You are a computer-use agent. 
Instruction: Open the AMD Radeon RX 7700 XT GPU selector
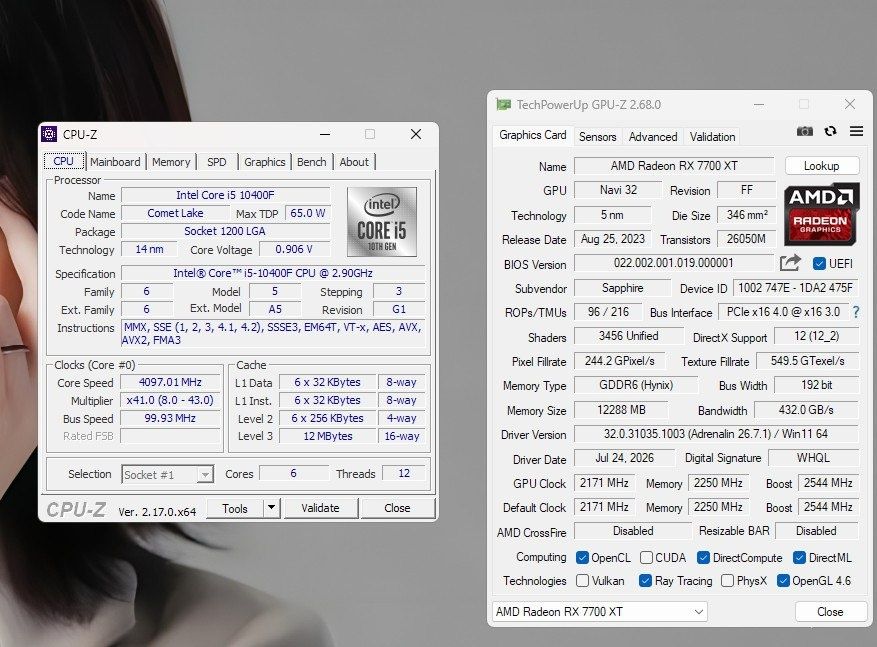(600, 612)
